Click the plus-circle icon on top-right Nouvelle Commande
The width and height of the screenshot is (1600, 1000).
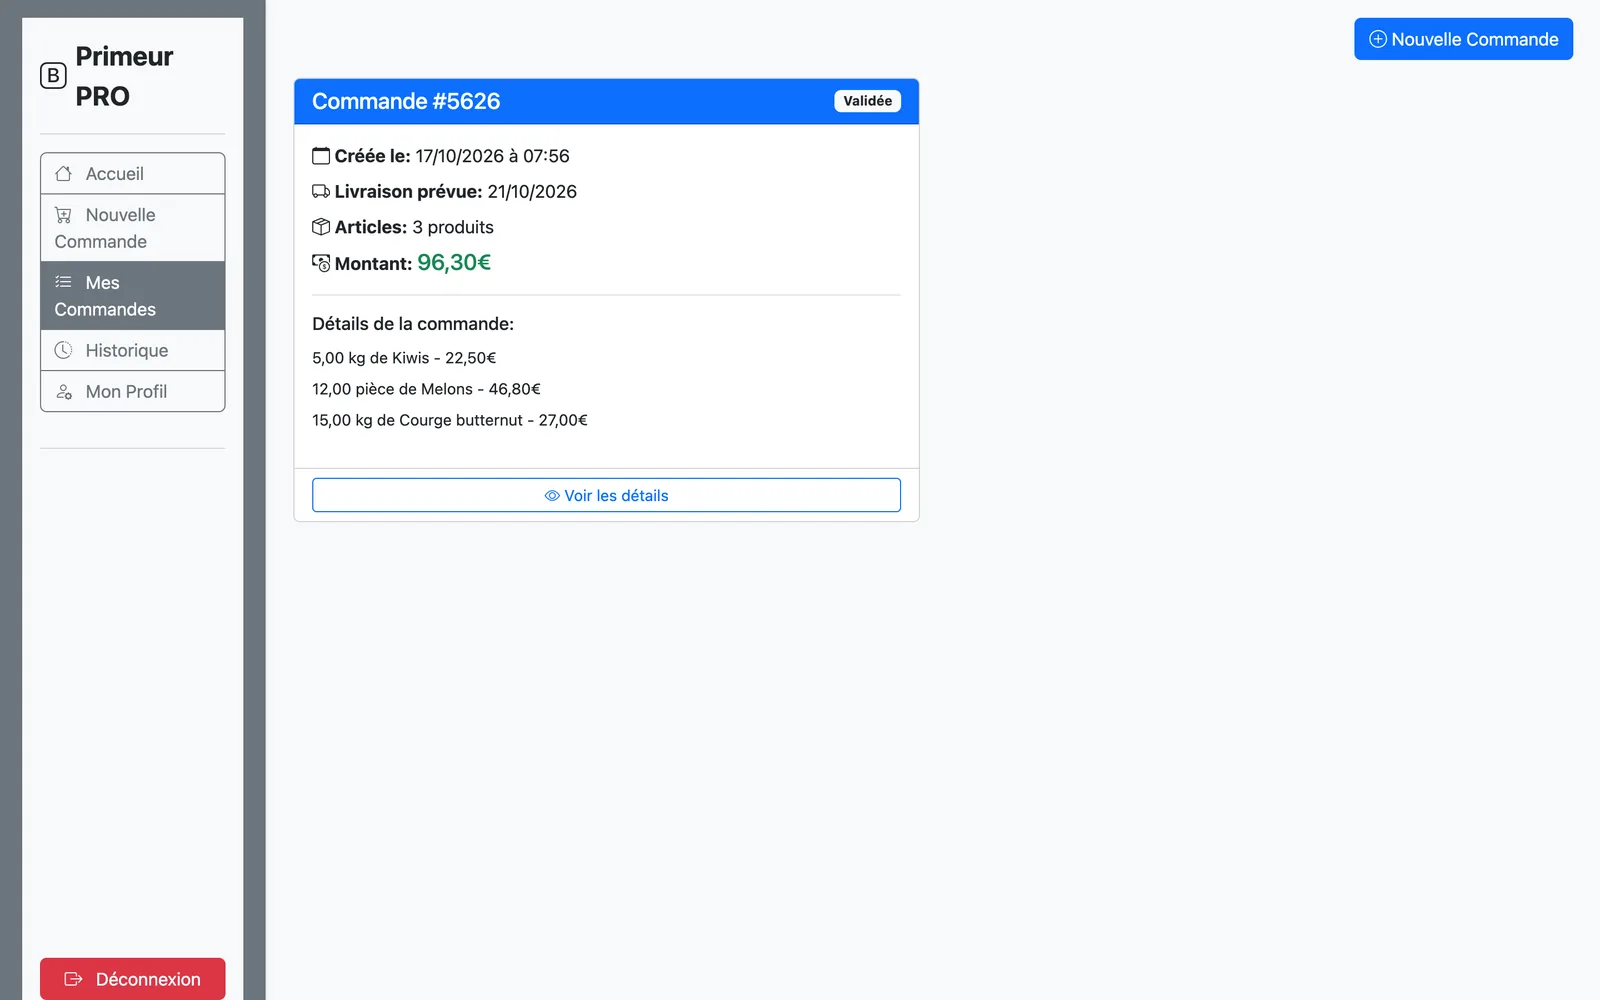pyautogui.click(x=1378, y=39)
